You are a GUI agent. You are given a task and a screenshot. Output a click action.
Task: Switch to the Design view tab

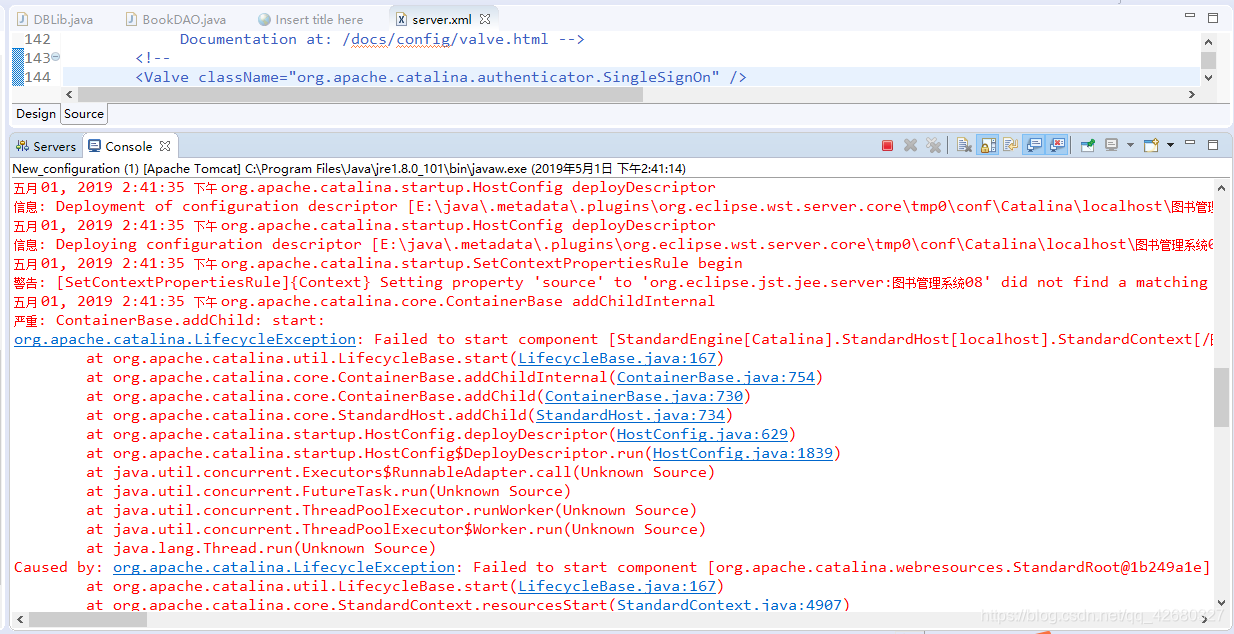[36, 114]
